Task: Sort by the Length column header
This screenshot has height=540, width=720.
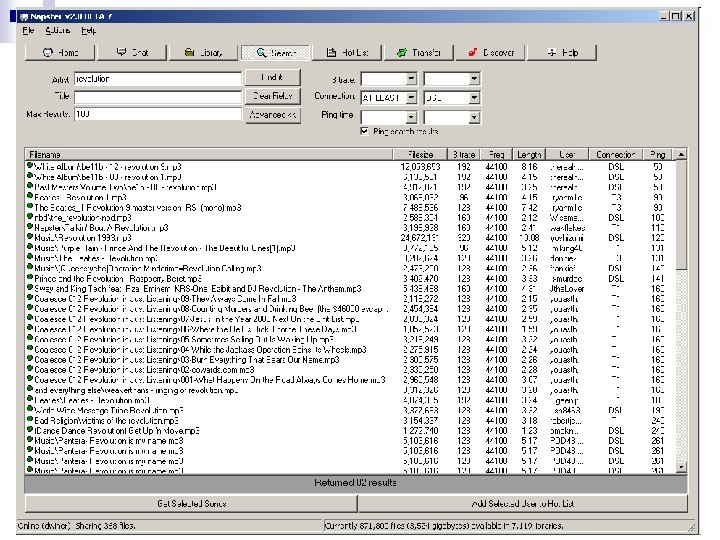Action: click(x=529, y=155)
